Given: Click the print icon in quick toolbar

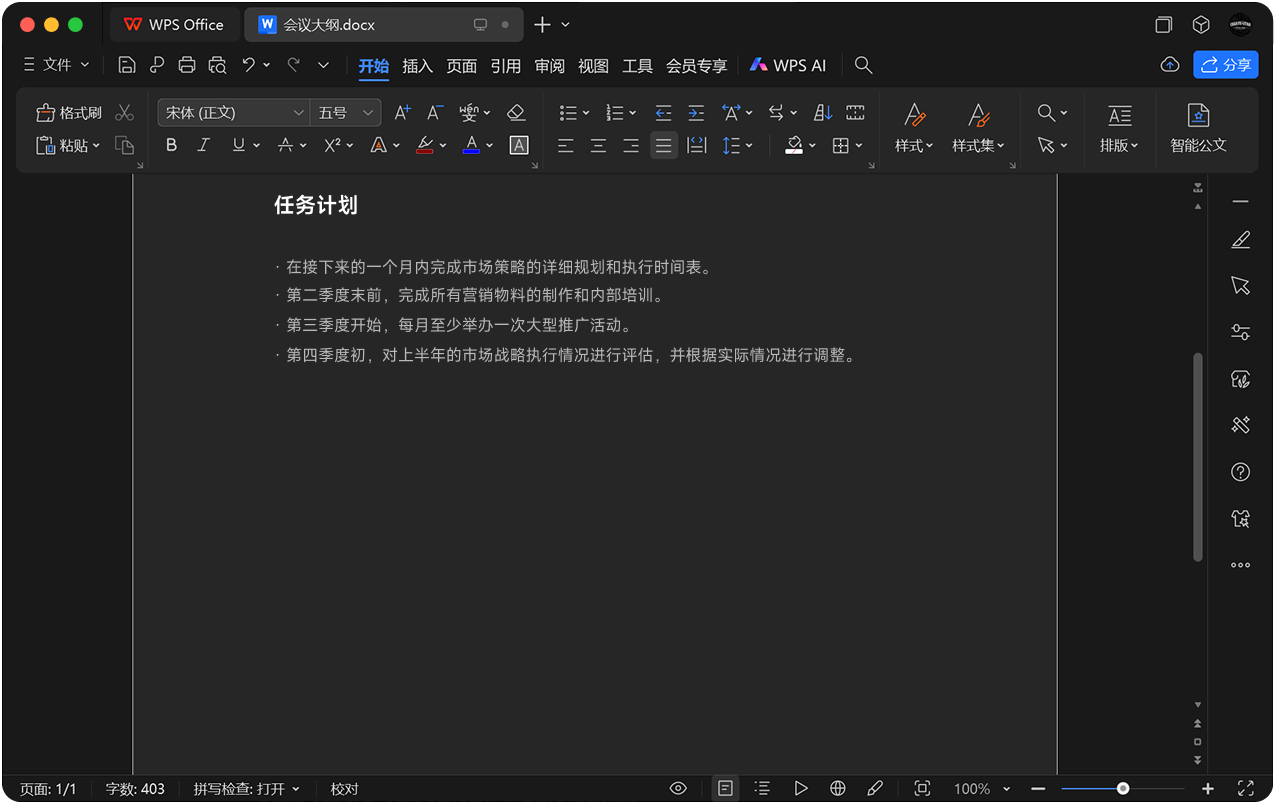Looking at the screenshot, I should (x=186, y=65).
